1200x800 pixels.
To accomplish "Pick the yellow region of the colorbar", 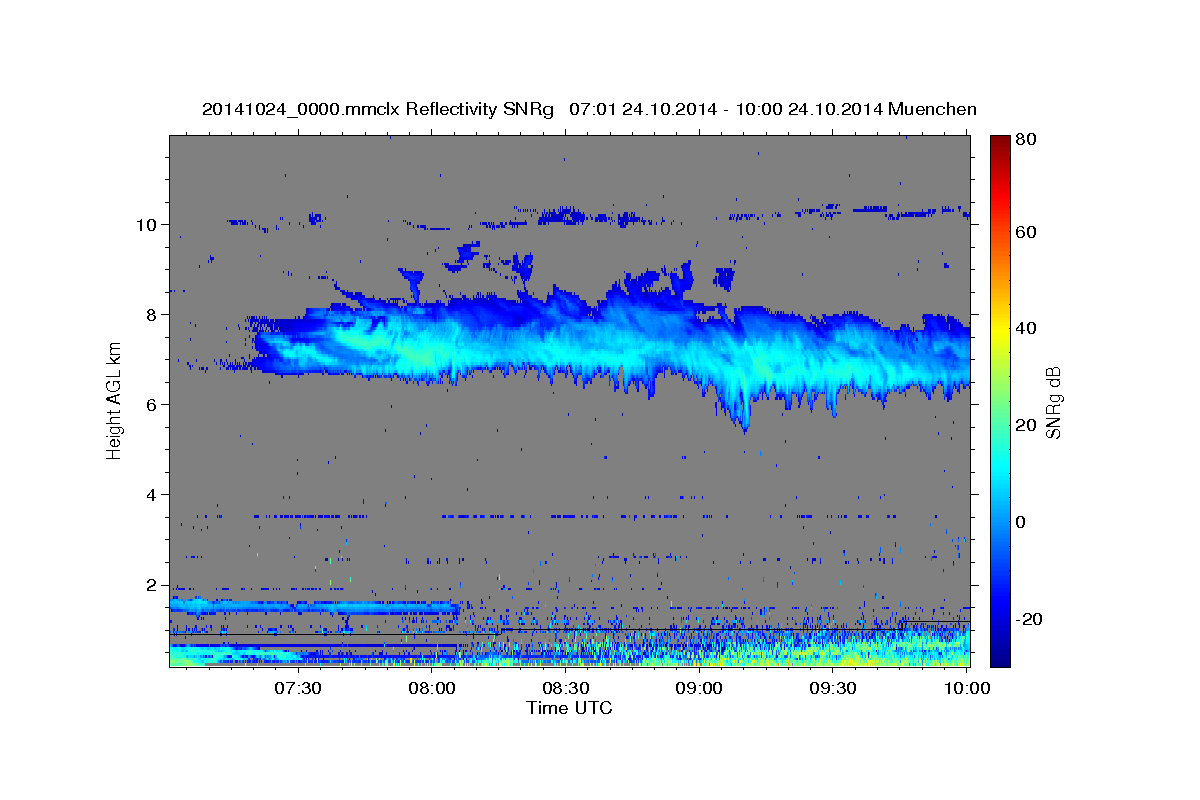I will tap(1000, 330).
